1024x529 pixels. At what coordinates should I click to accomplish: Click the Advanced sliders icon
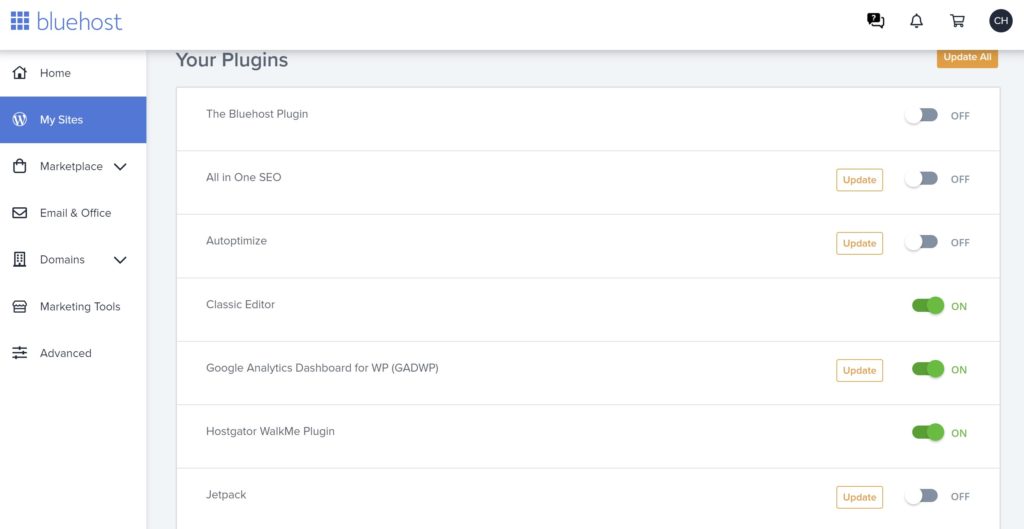[20, 353]
